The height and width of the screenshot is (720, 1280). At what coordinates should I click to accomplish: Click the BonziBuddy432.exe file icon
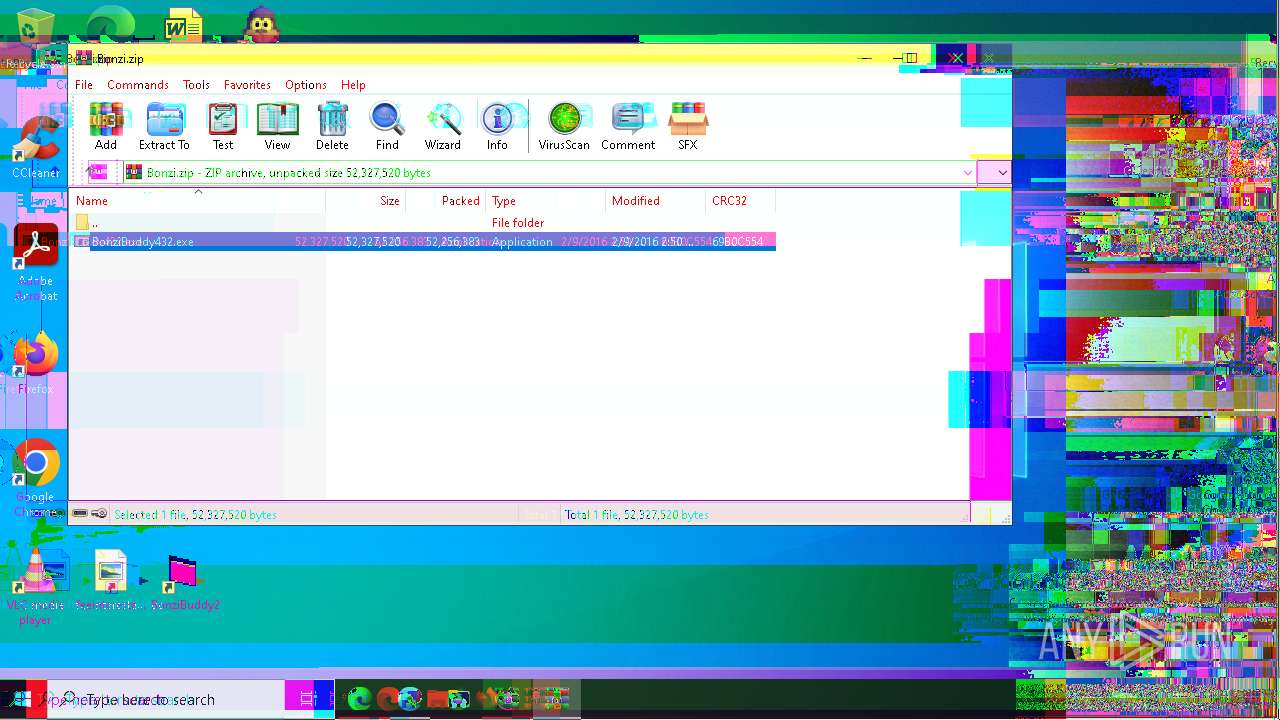point(83,242)
